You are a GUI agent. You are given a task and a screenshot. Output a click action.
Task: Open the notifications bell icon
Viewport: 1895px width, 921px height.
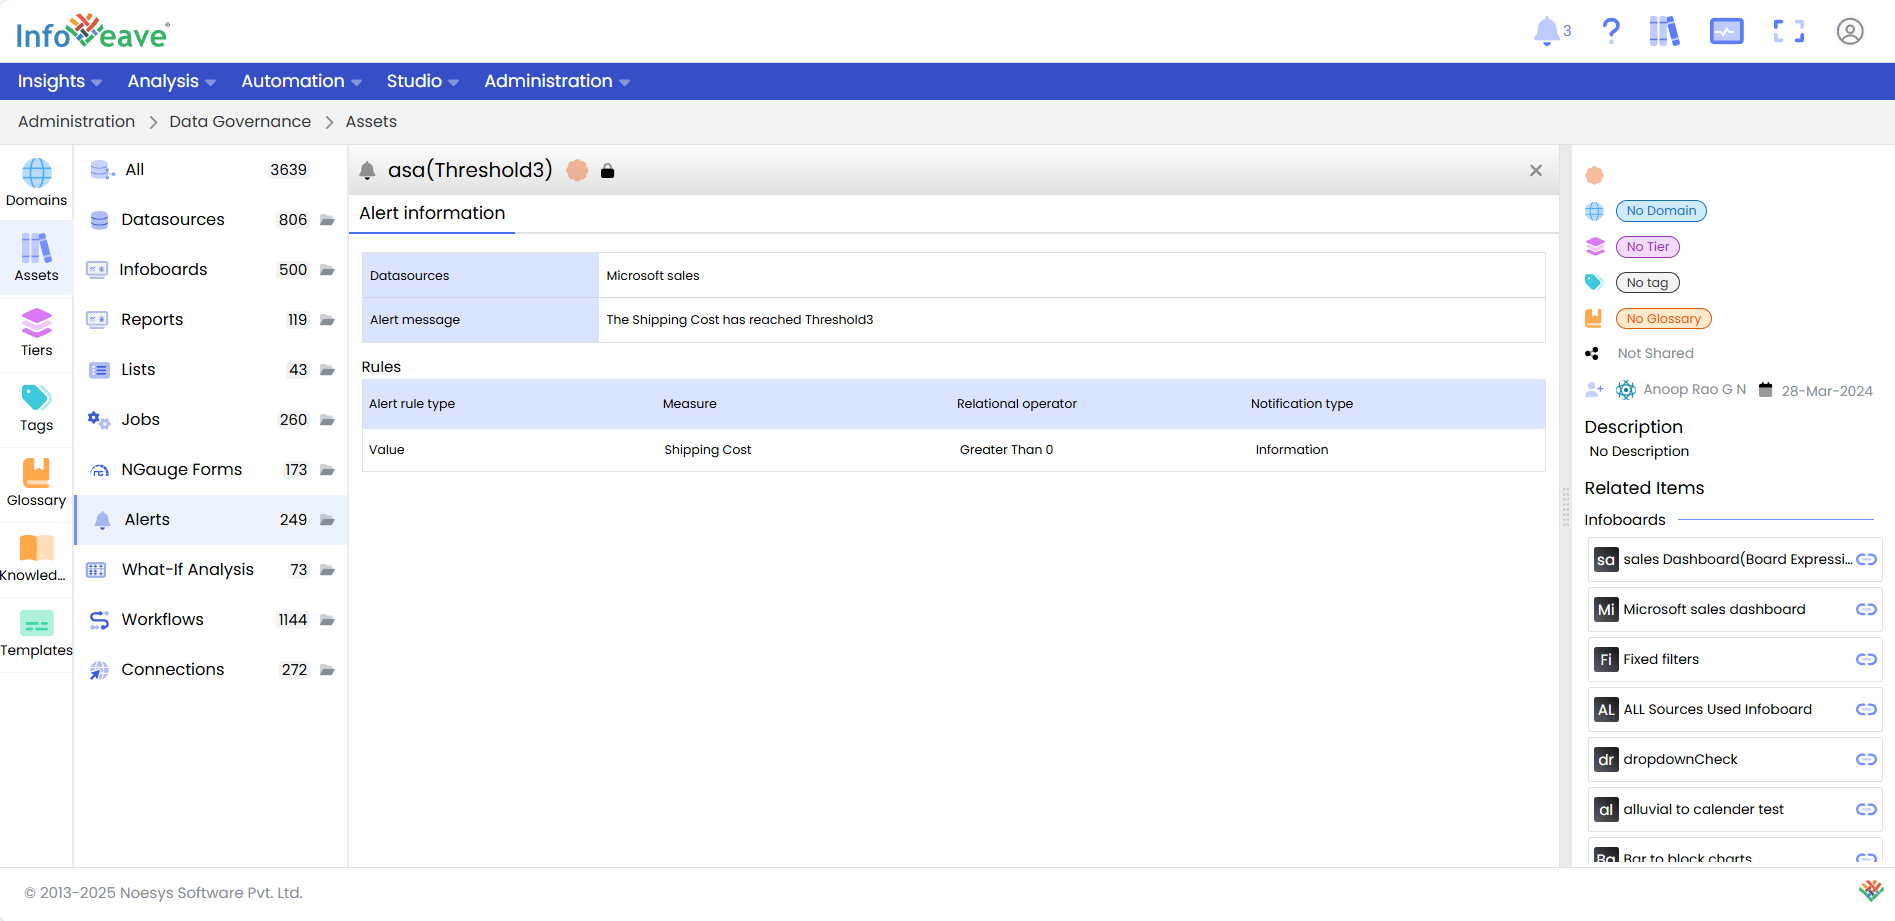(x=1546, y=32)
